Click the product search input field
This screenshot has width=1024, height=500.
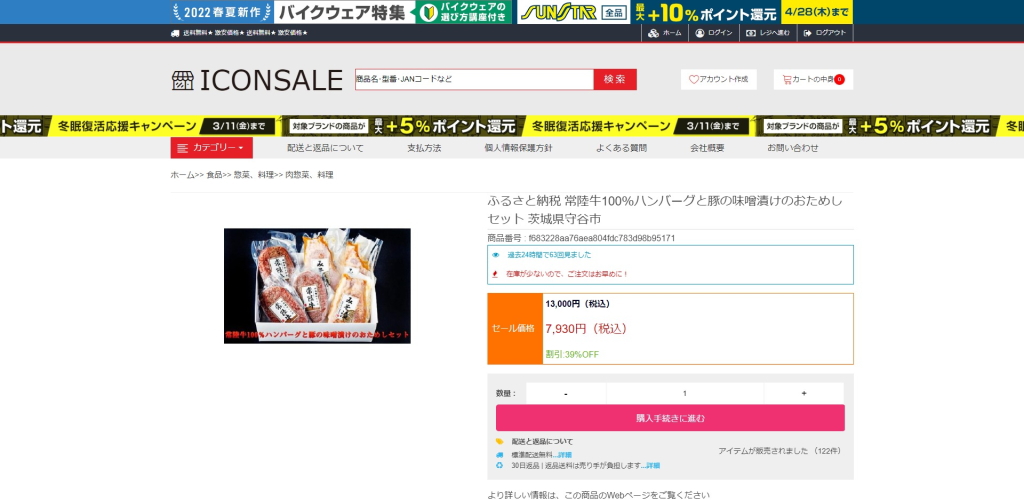point(474,80)
